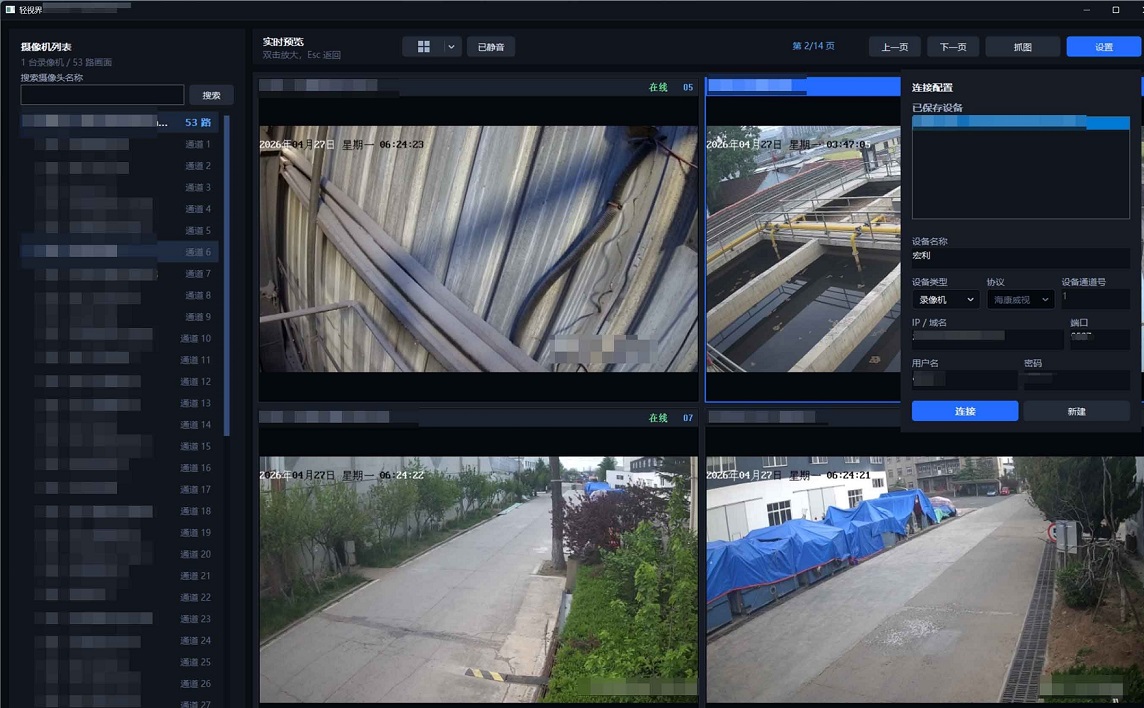
Task: Select 通道 25 in camera list
Action: coord(120,662)
